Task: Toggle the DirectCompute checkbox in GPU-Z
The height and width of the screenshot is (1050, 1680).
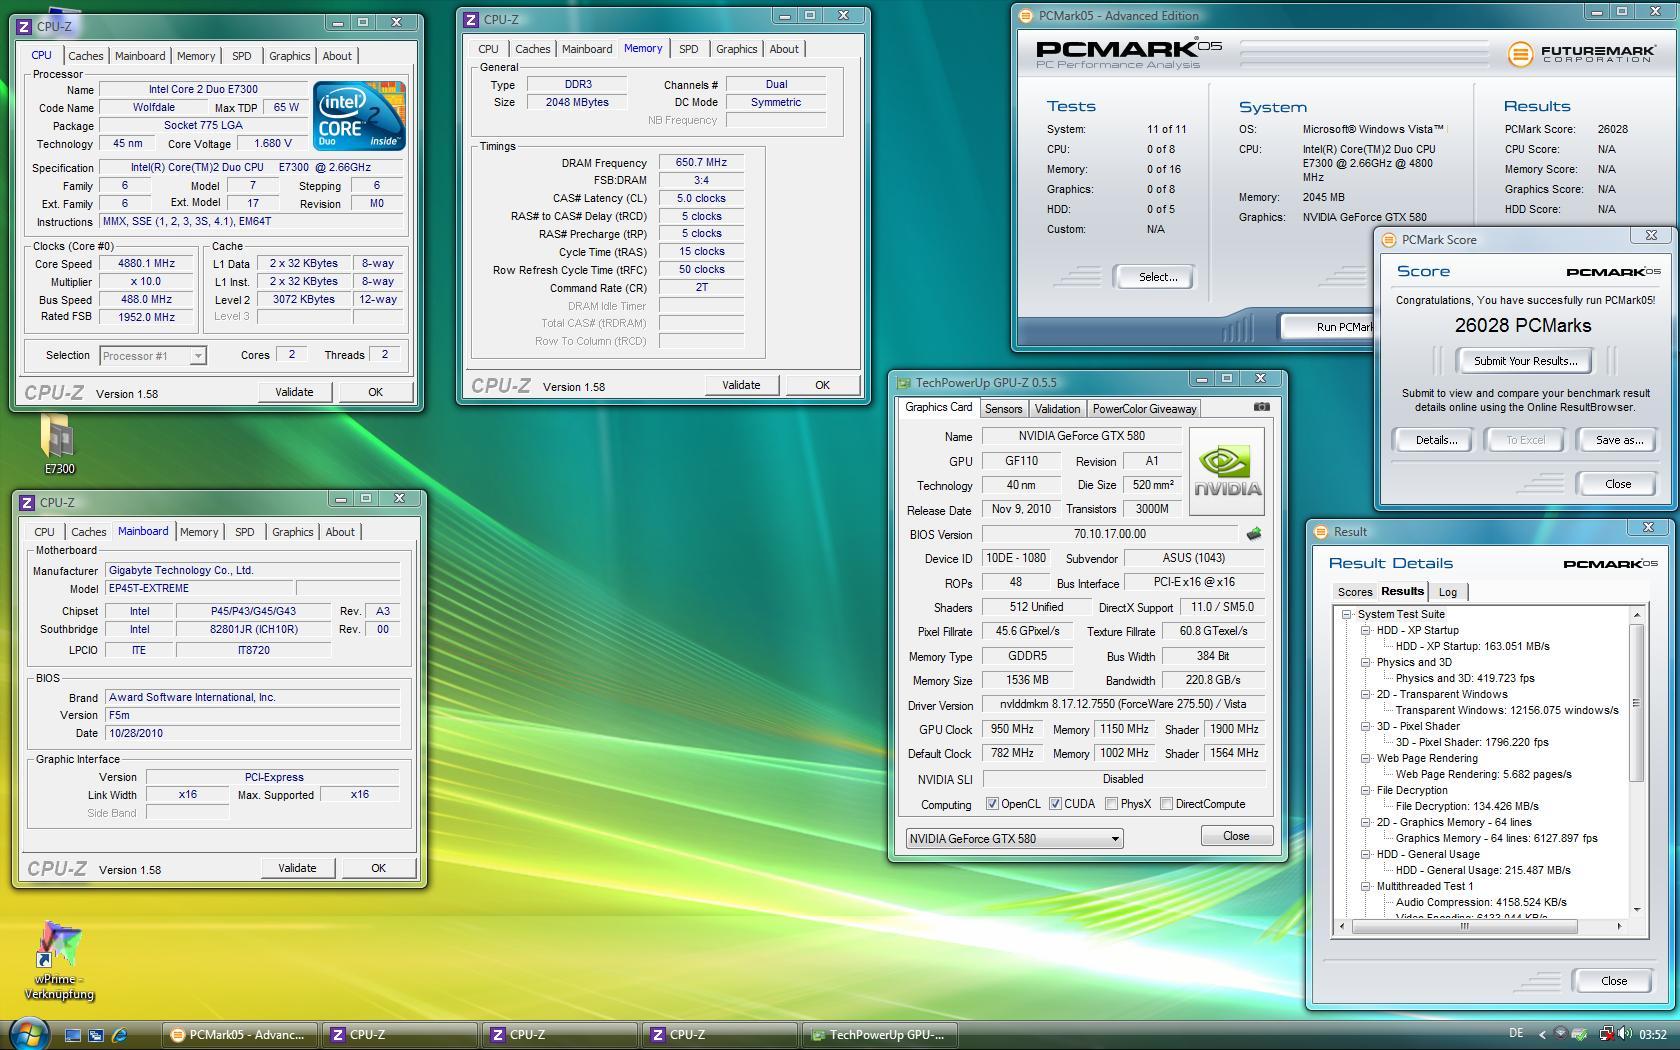Action: tap(1166, 804)
